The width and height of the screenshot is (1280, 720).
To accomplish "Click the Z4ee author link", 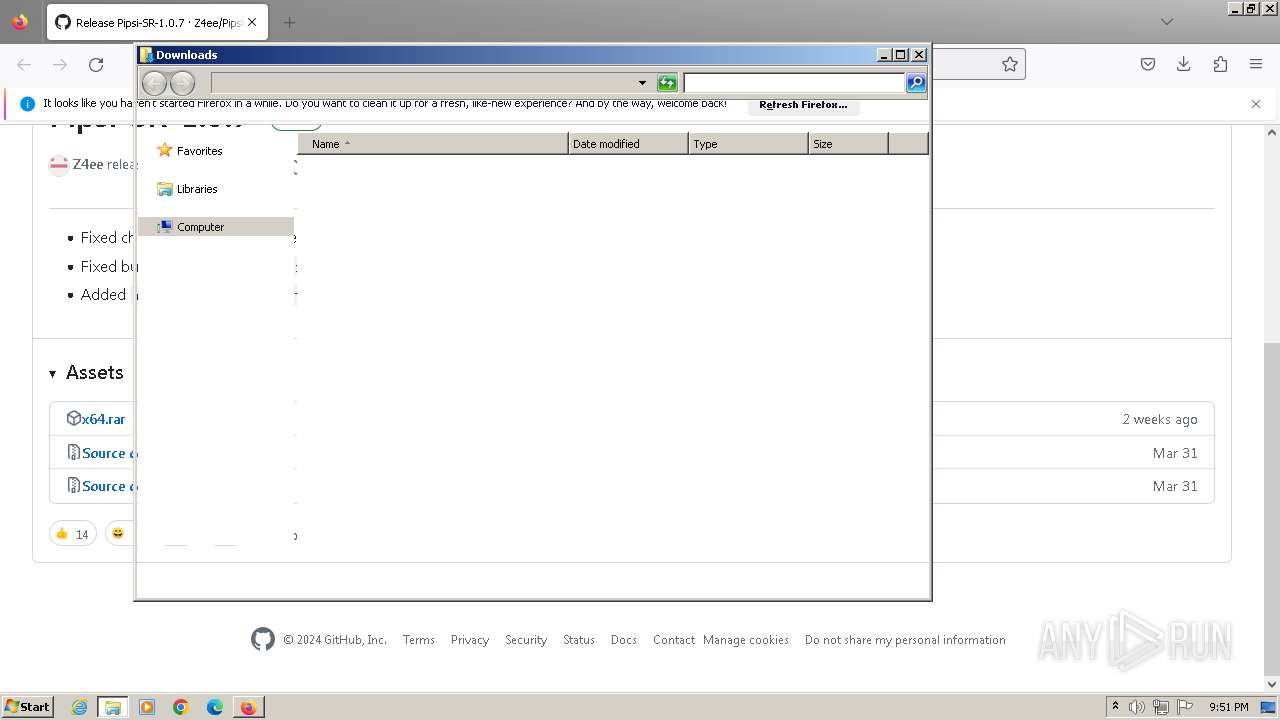I will [87, 164].
